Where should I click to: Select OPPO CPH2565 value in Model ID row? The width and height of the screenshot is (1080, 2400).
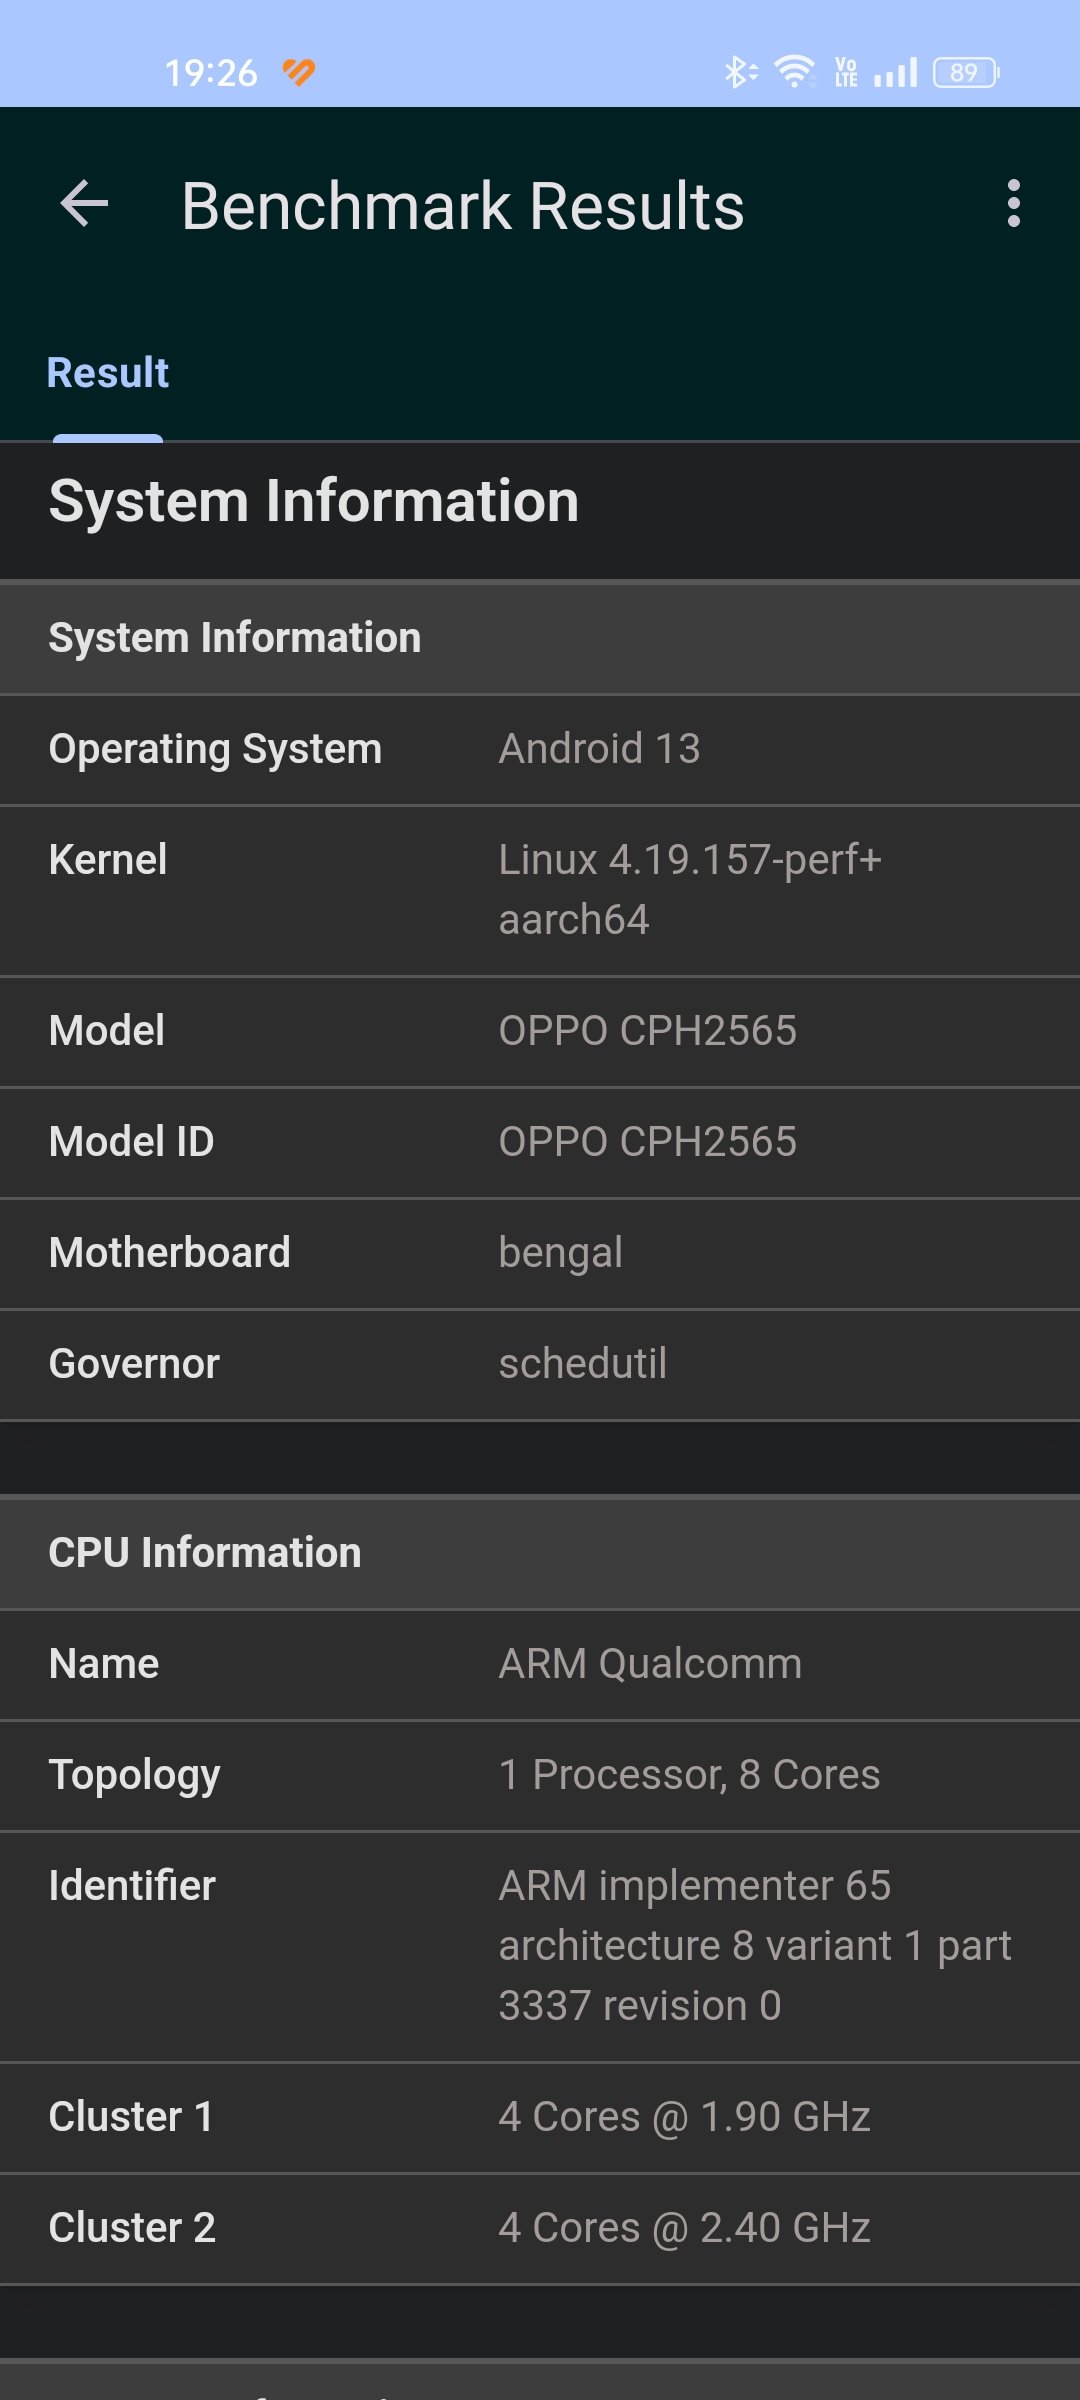point(648,1142)
